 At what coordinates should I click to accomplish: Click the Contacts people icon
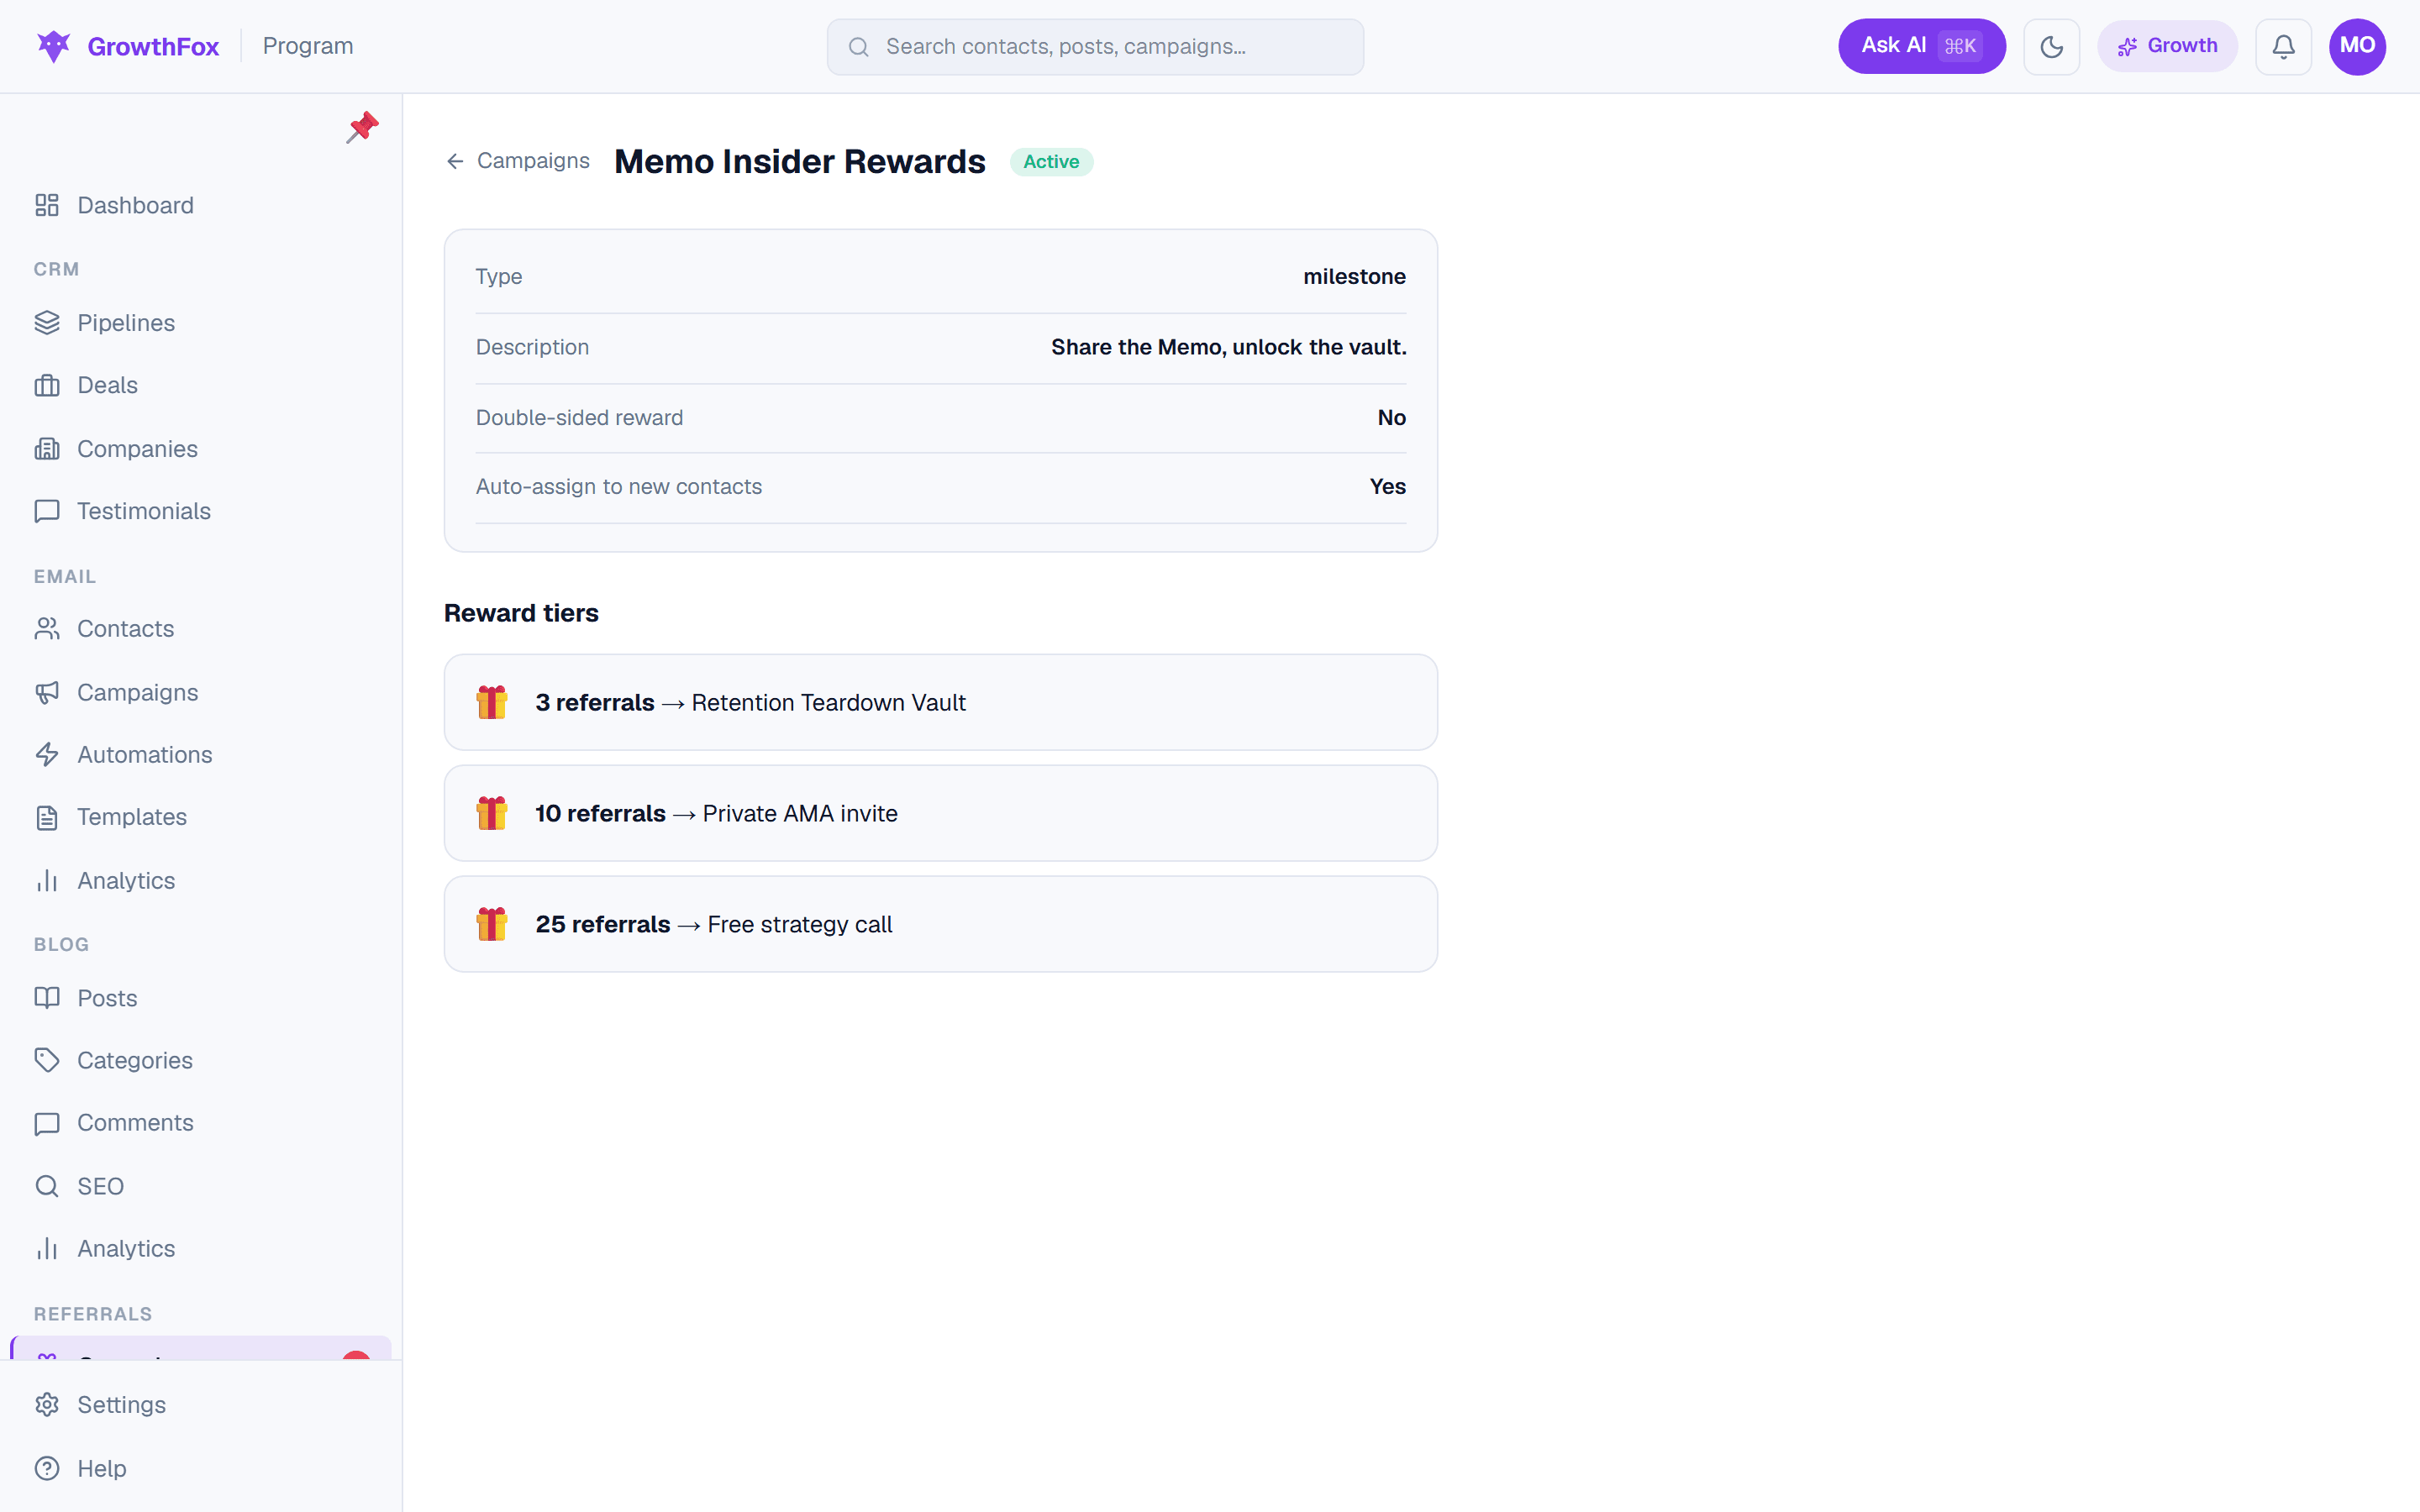(x=47, y=629)
